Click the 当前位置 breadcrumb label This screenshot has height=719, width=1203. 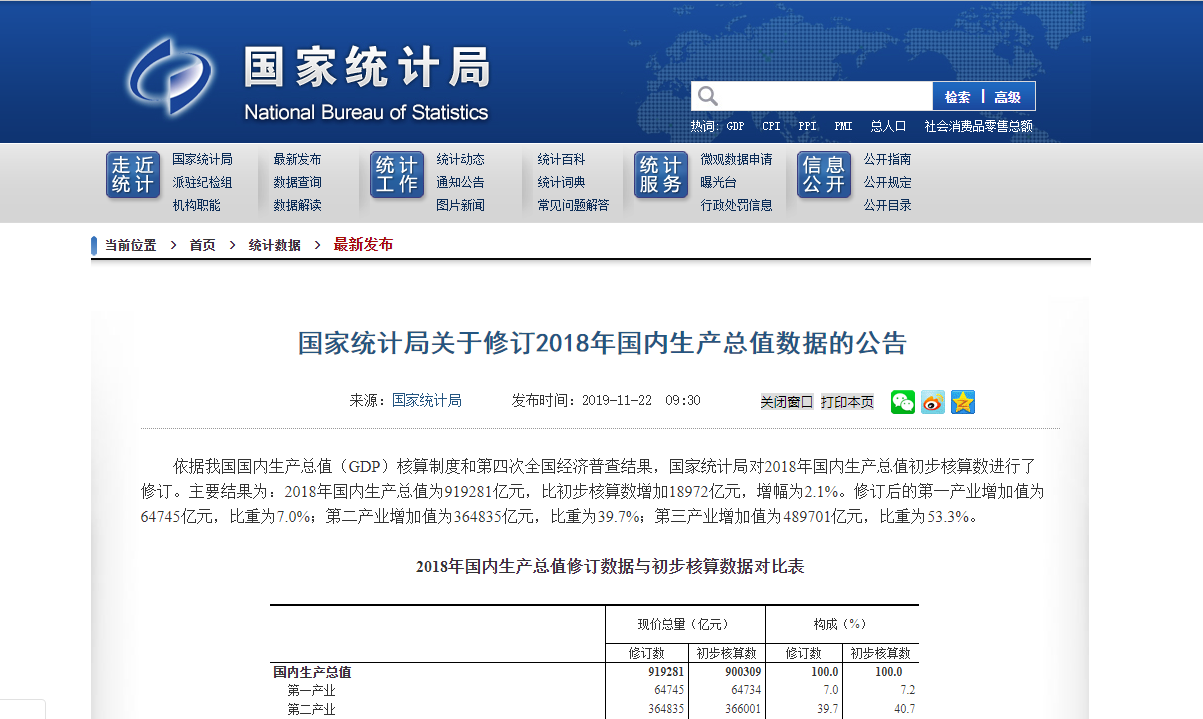(131, 245)
